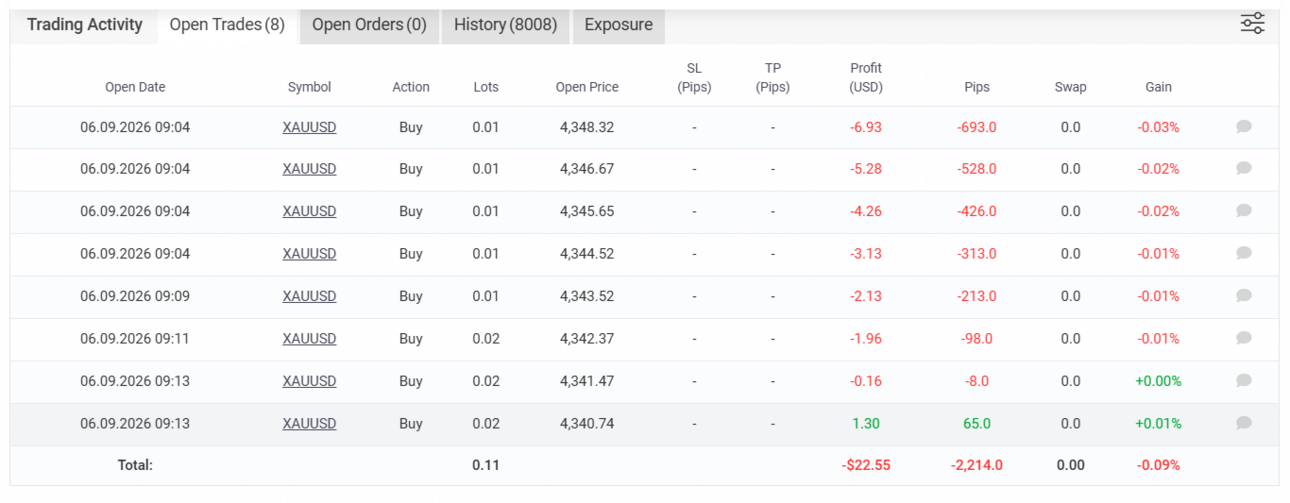Open XAUUSD link in the 4,340.74 row
This screenshot has height=503, width=1290.
[309, 423]
